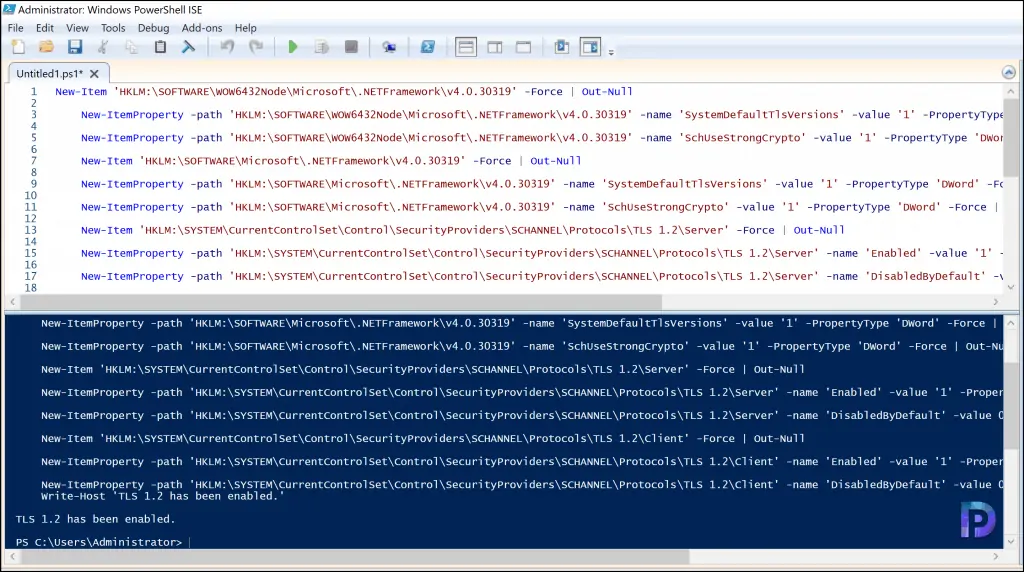Open new remote PowerShell tab icon
The image size is (1024, 572).
[389, 47]
